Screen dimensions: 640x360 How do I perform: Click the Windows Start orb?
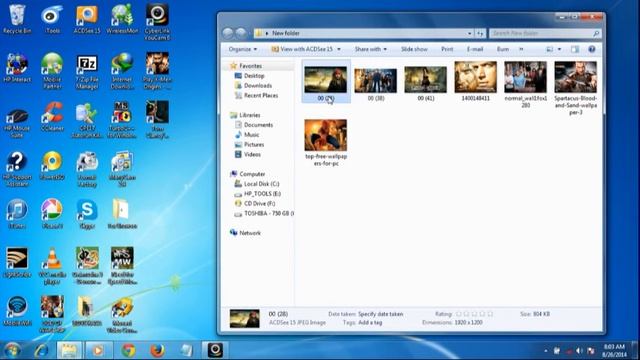coord(12,350)
